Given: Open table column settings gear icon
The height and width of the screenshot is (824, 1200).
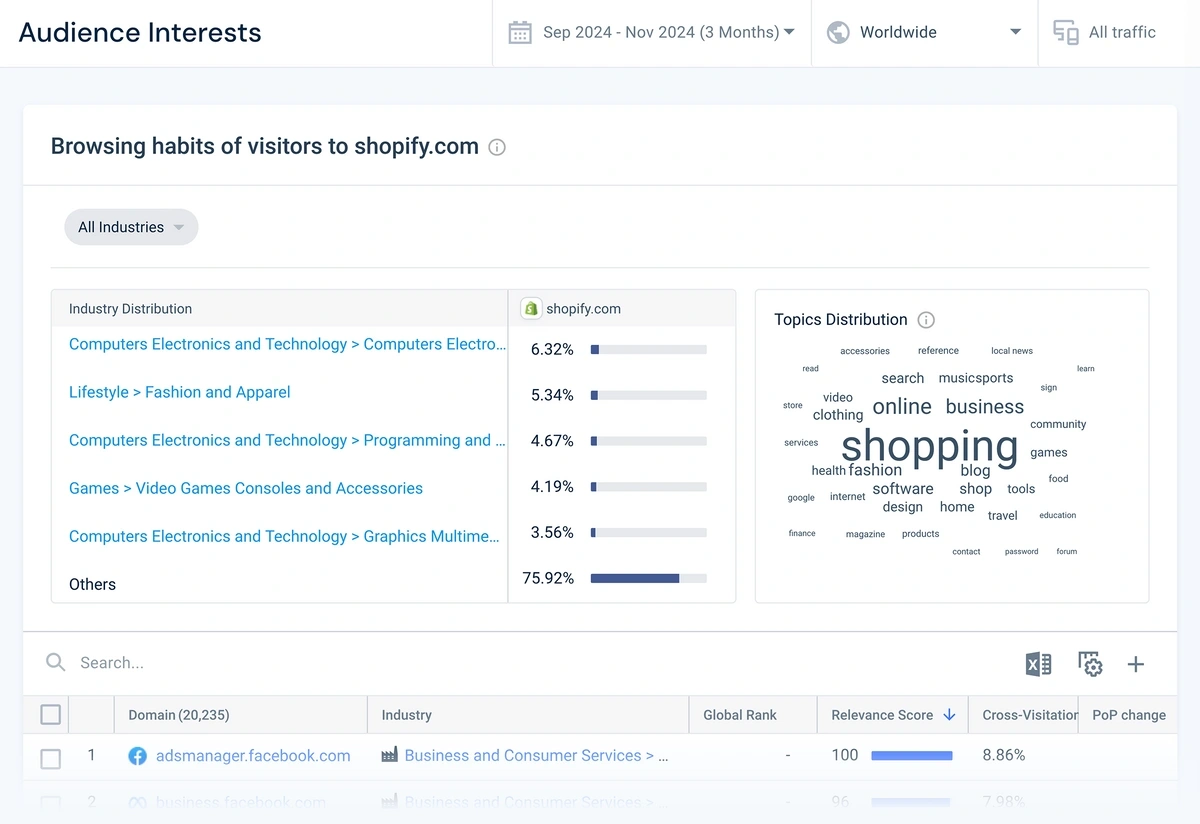Looking at the screenshot, I should pos(1089,664).
